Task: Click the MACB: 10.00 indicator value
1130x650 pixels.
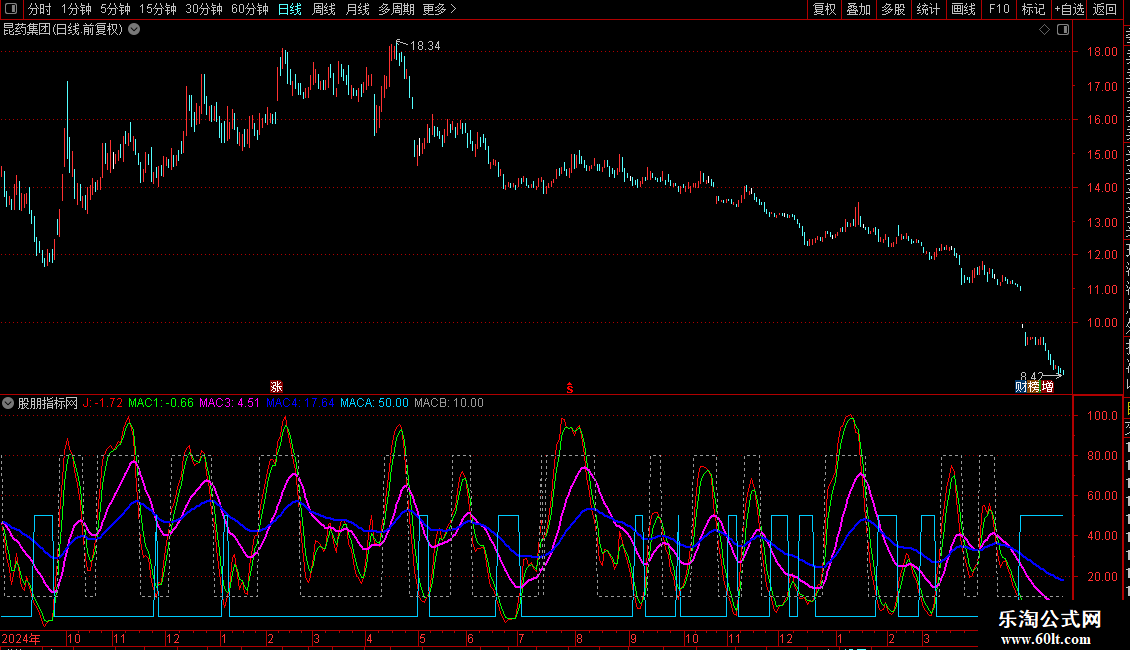Action: pyautogui.click(x=449, y=403)
